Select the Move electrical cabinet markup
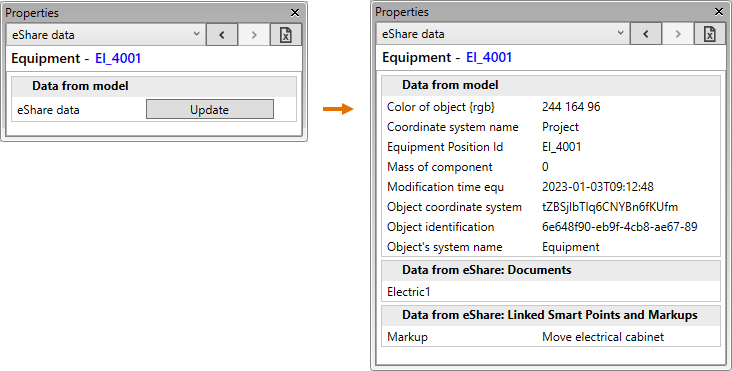Screen dimensions: 732x371 coord(603,337)
